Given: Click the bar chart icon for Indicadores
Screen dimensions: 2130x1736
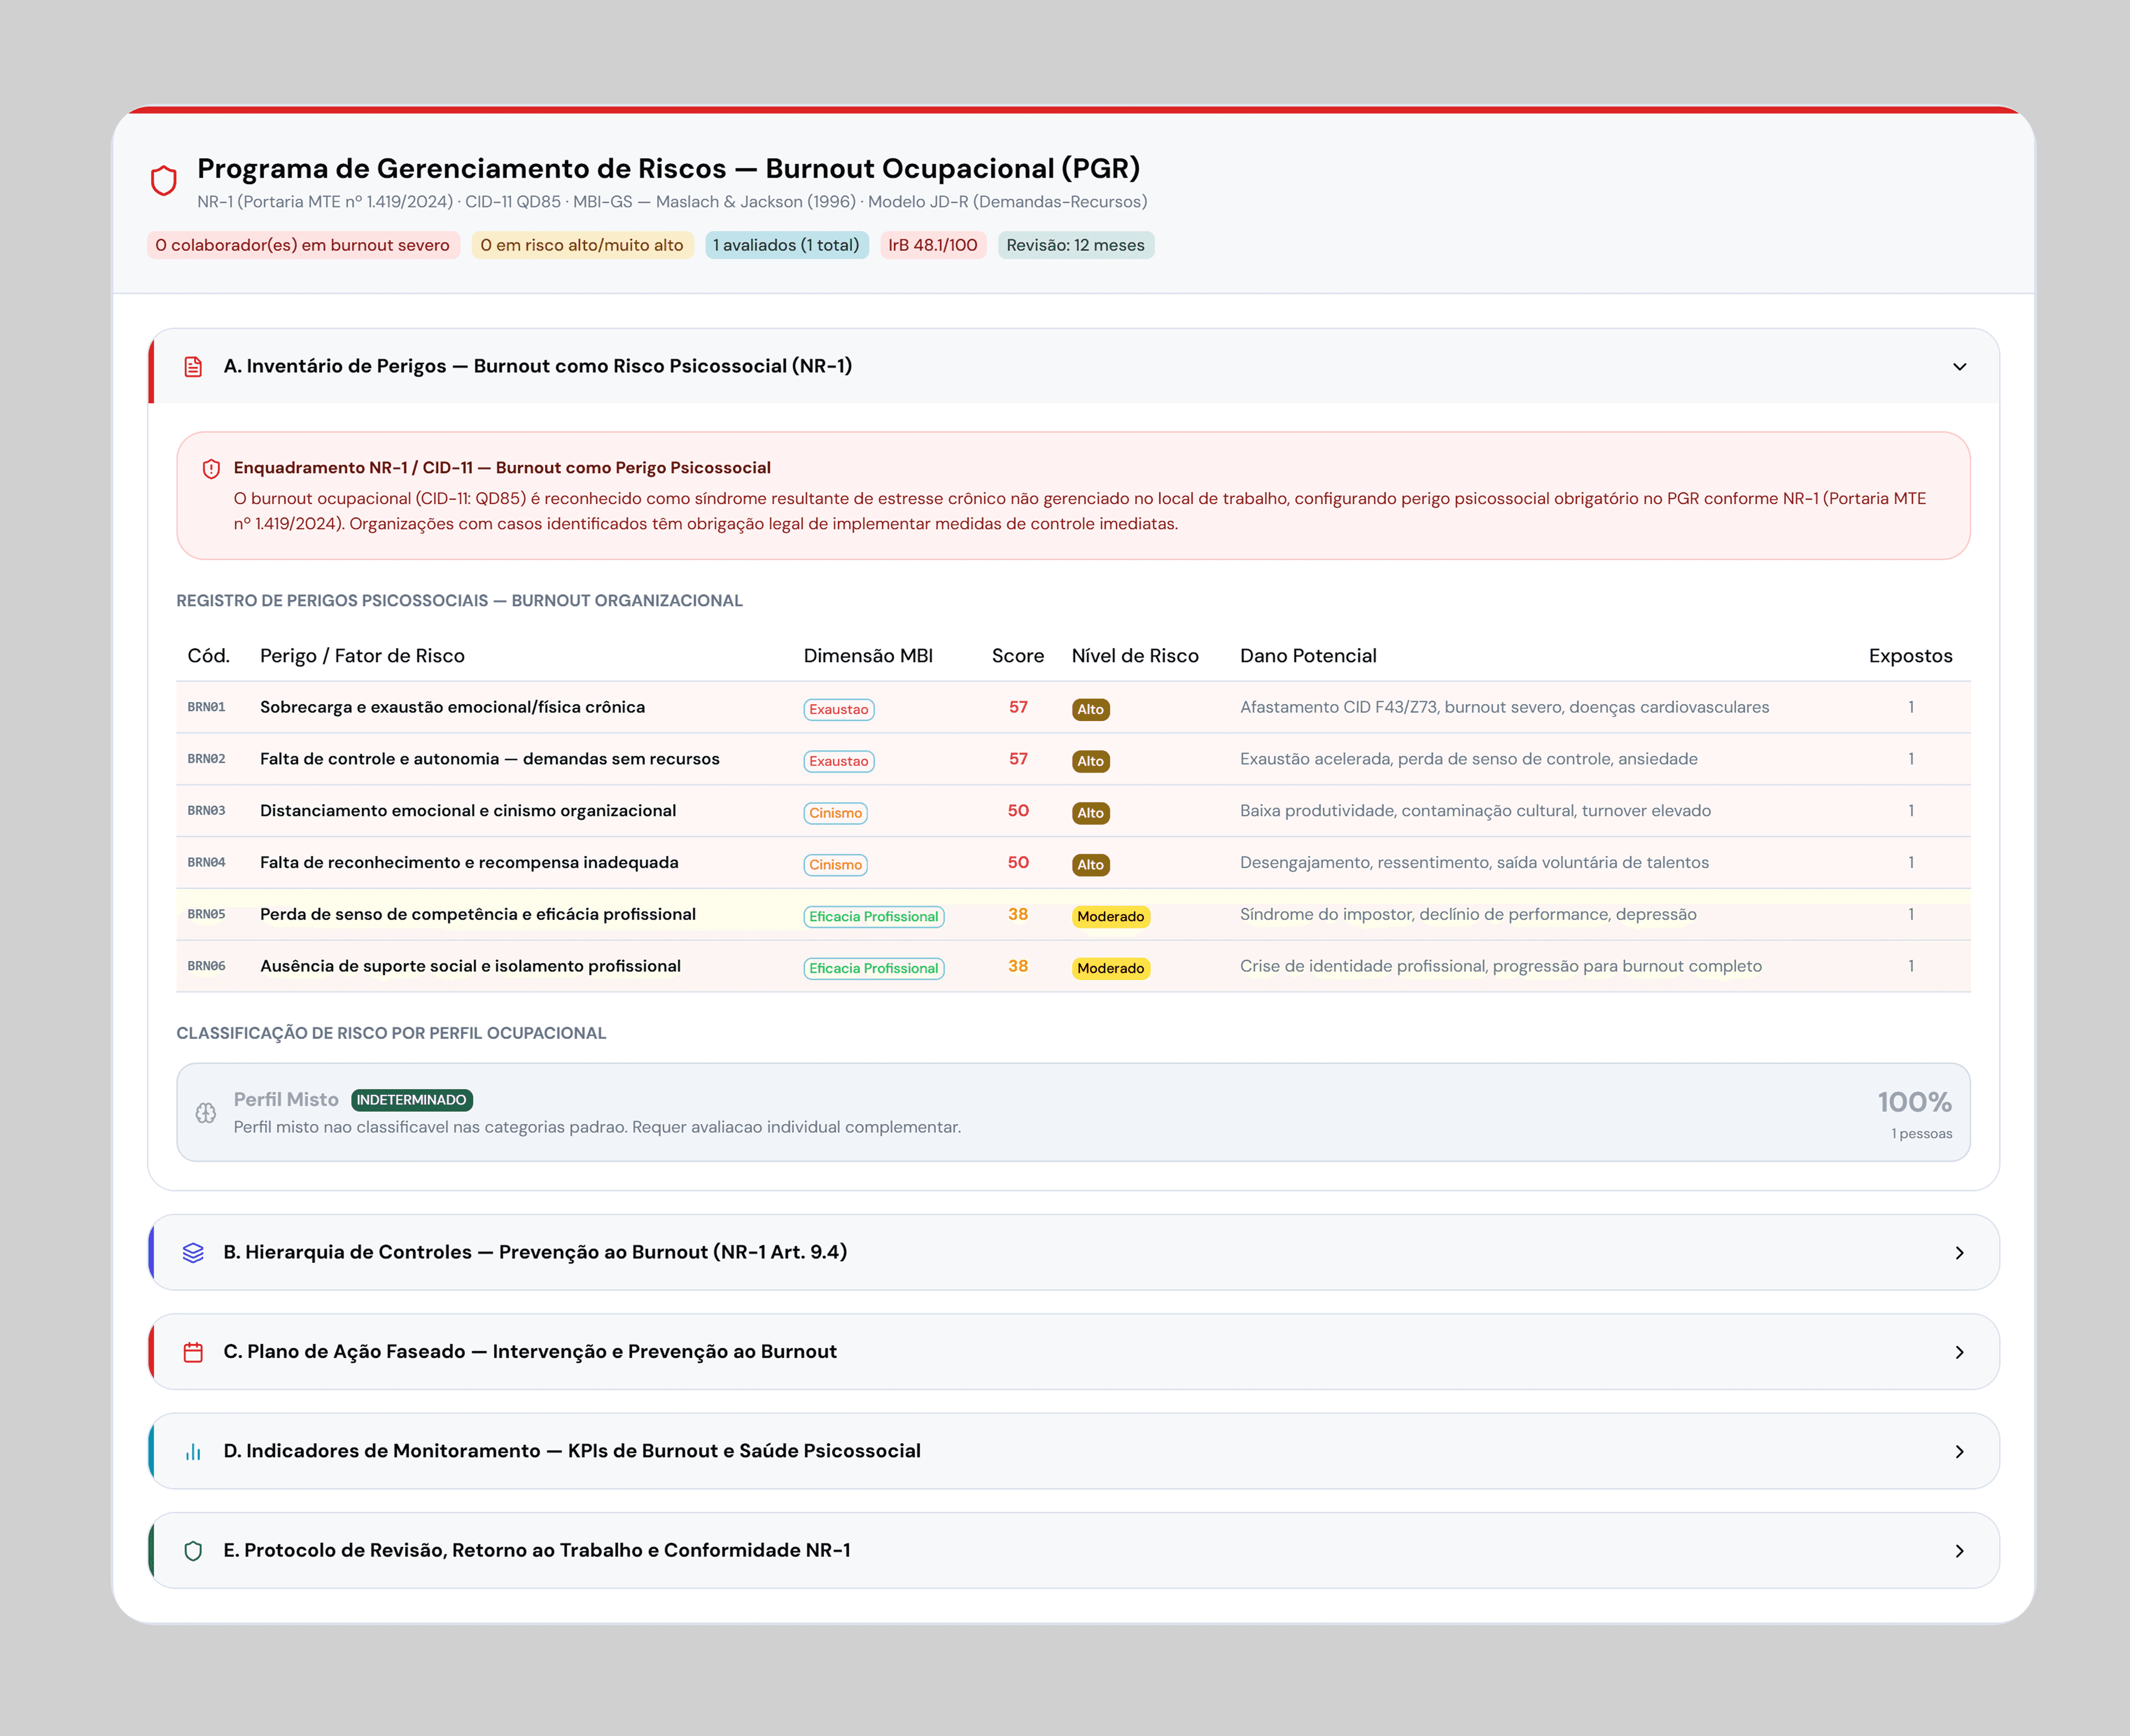Looking at the screenshot, I should [193, 1452].
